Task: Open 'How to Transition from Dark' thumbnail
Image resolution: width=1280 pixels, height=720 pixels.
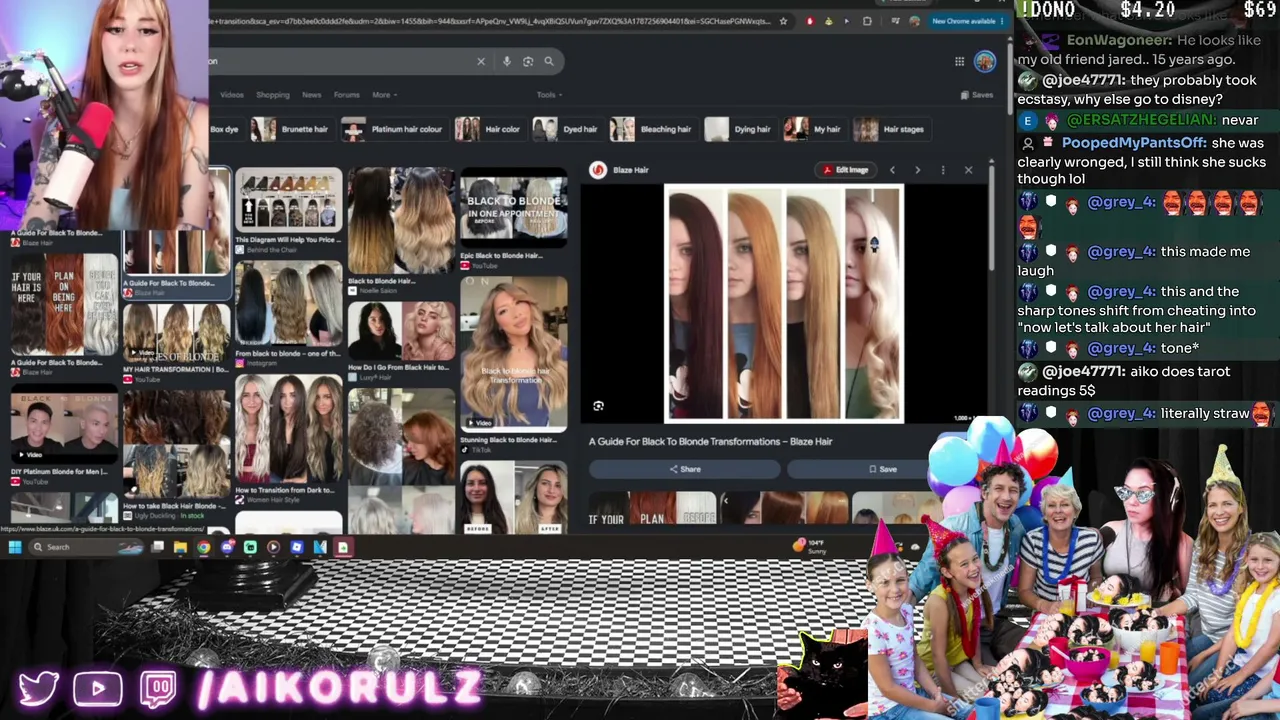Action: point(288,430)
